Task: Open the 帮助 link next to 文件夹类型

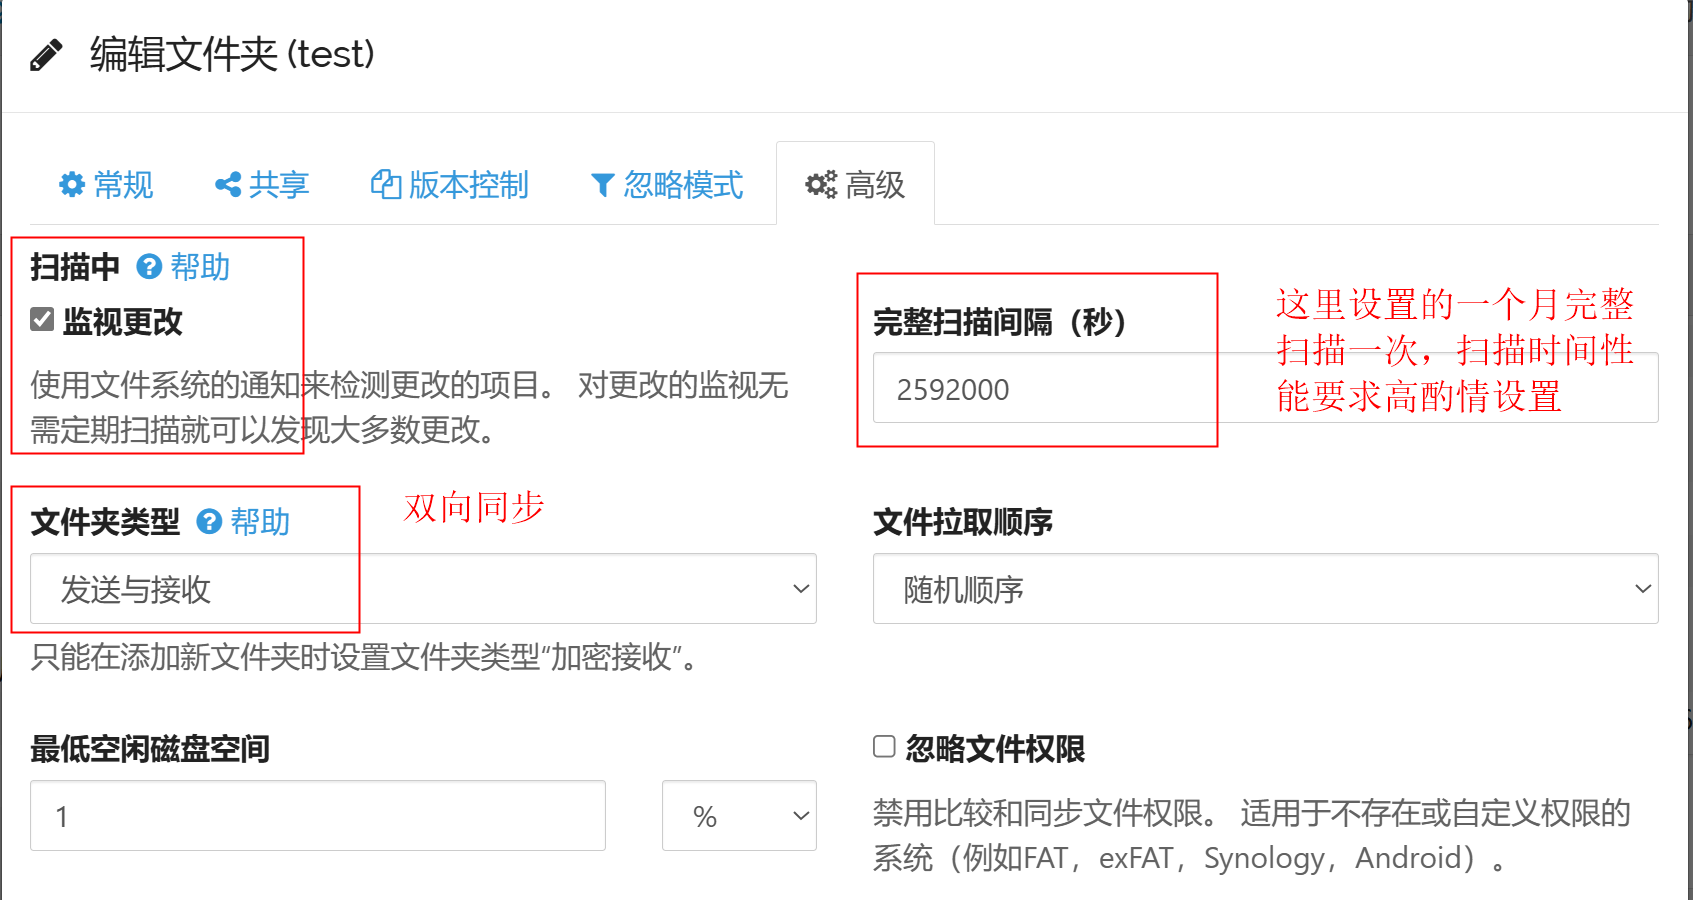Action: point(260,522)
